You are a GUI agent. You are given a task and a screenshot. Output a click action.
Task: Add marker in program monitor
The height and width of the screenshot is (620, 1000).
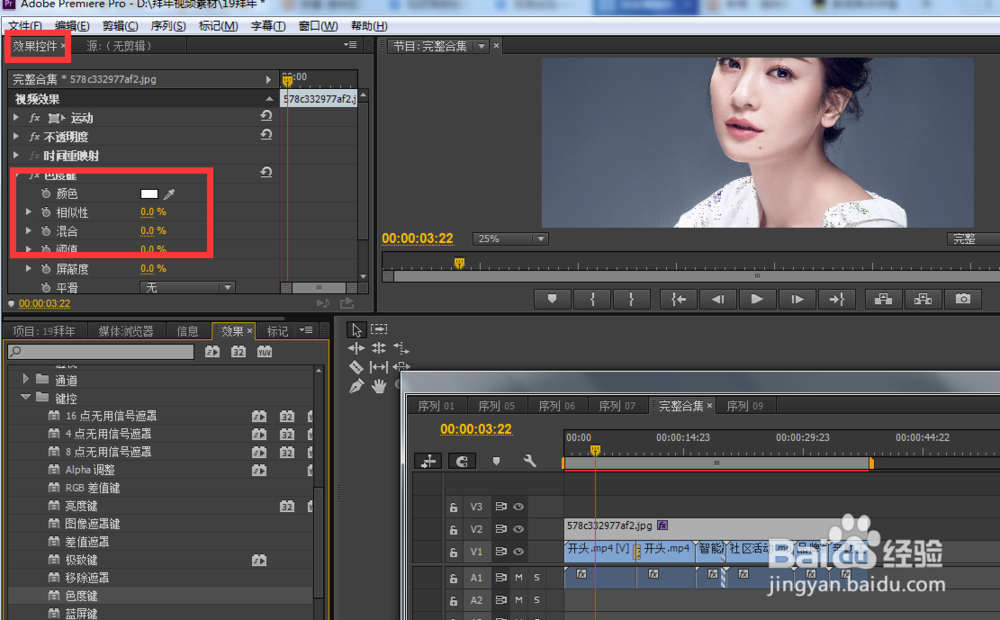[x=552, y=299]
